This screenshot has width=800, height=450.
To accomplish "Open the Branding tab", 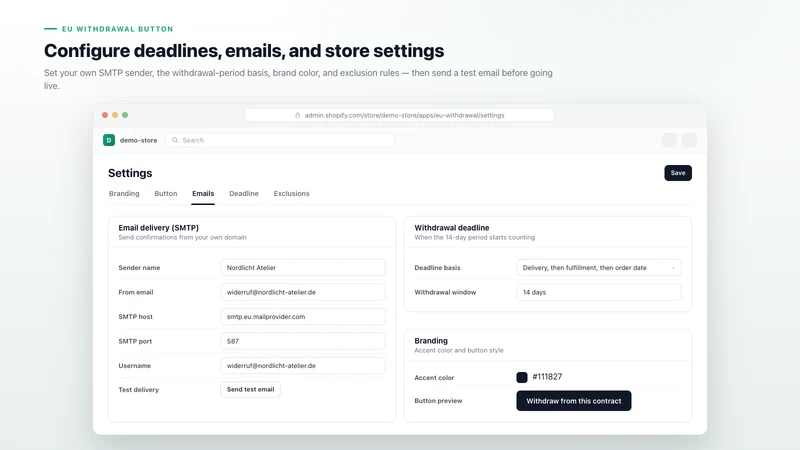I will click(x=124, y=193).
